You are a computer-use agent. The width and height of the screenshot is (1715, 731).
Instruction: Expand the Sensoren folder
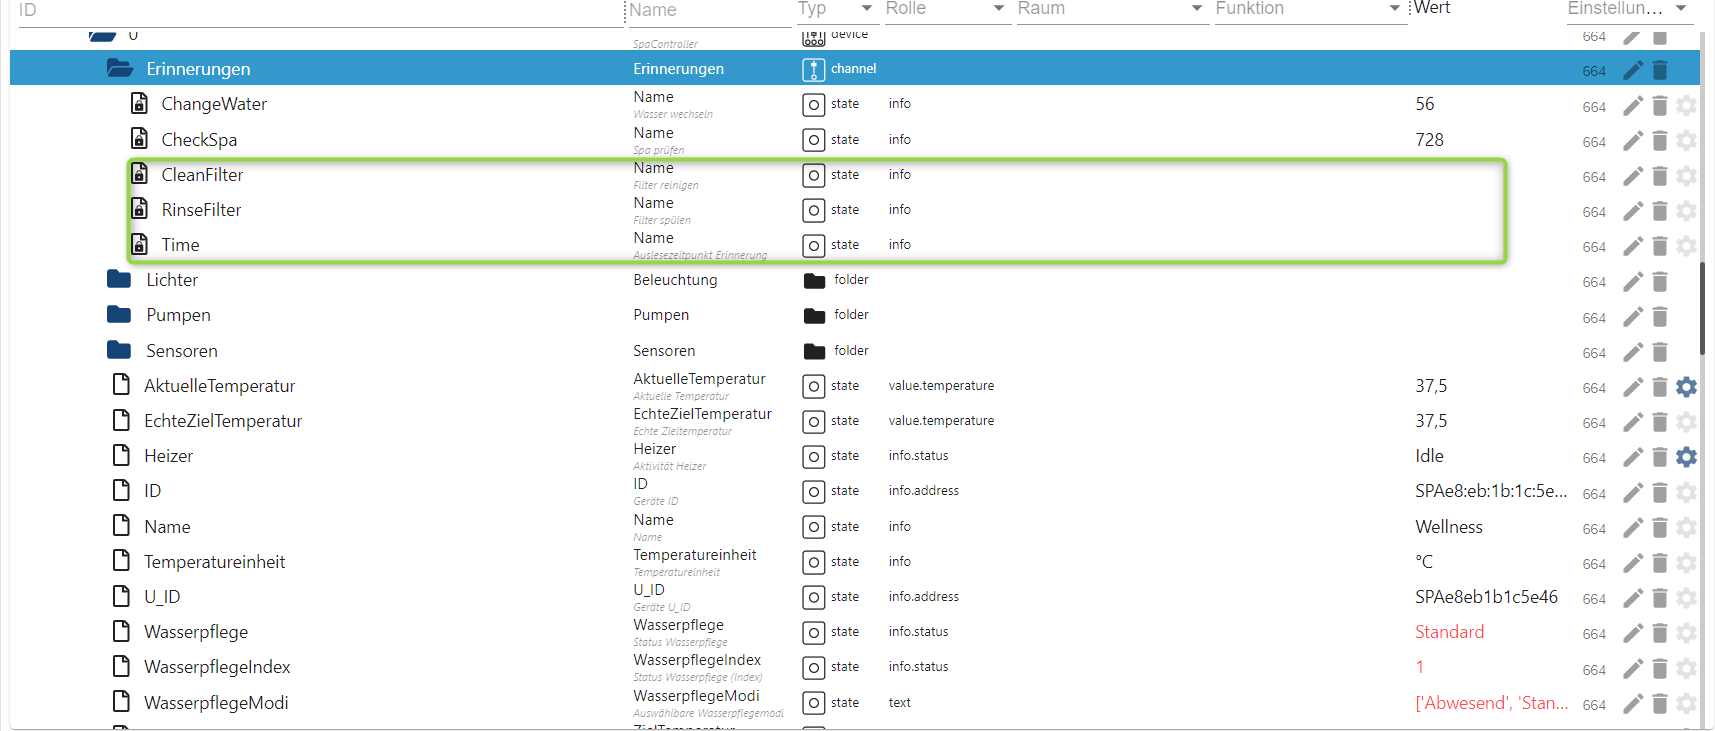click(x=119, y=350)
